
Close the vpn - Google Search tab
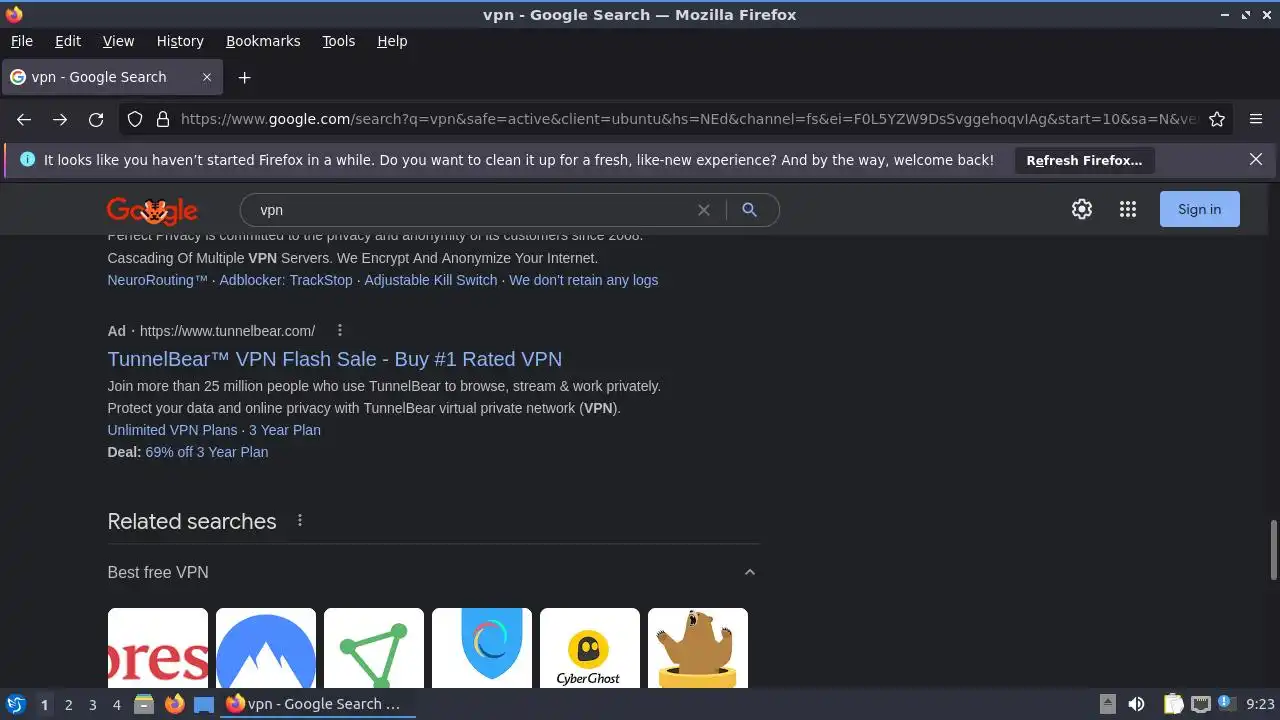207,77
